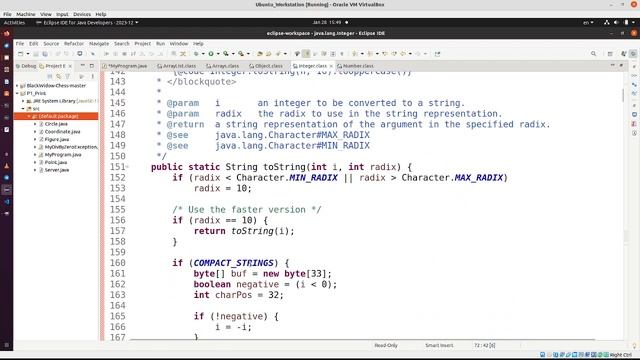
Task: Click the Open Task search toolbar icon
Action: pyautogui.click(x=269, y=53)
